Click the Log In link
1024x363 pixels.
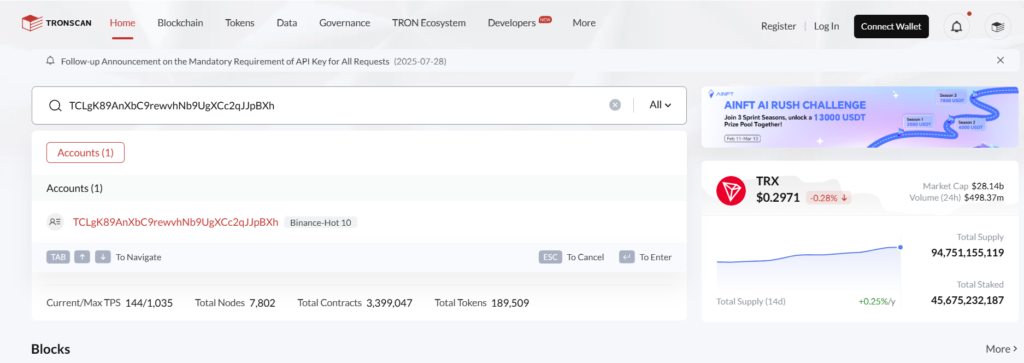coord(827,27)
